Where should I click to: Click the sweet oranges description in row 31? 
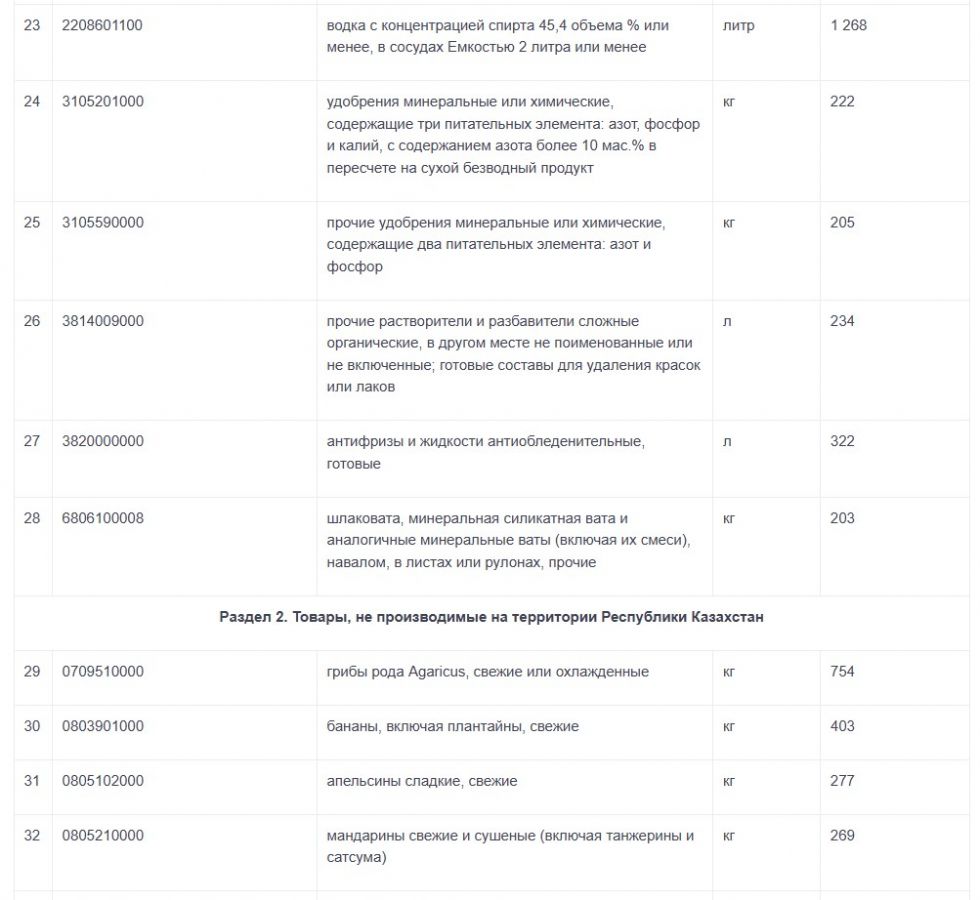click(x=421, y=780)
